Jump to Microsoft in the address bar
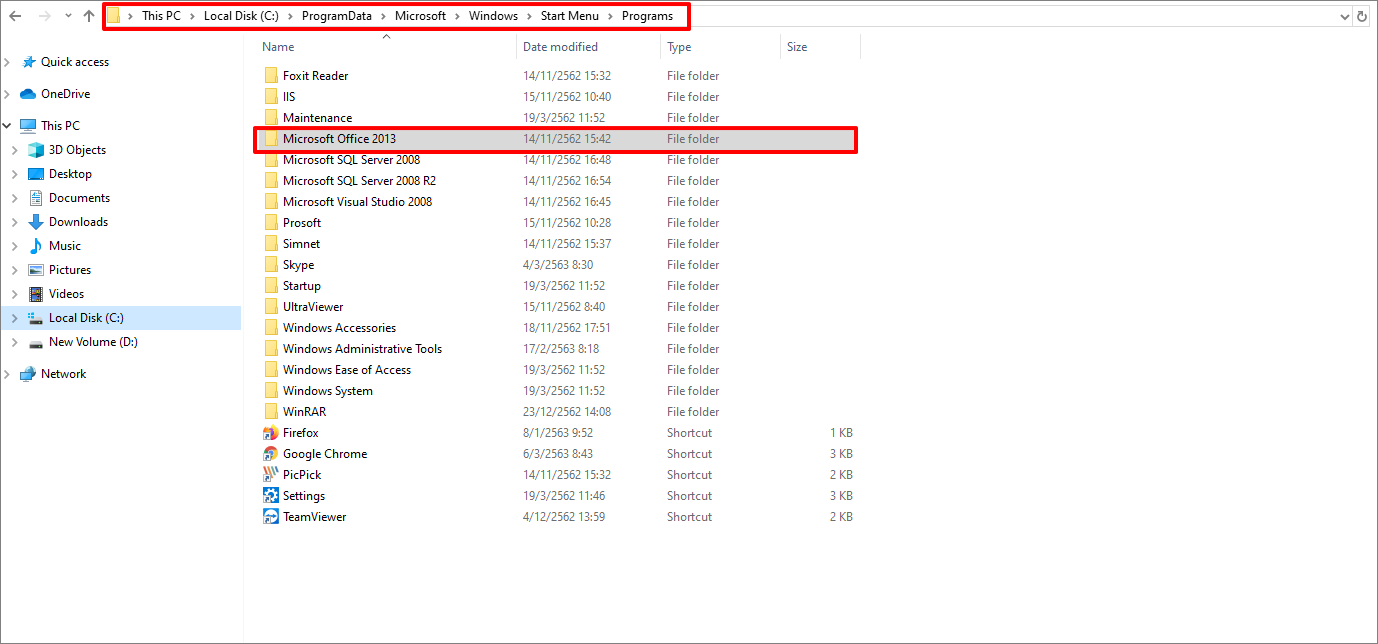 point(421,16)
